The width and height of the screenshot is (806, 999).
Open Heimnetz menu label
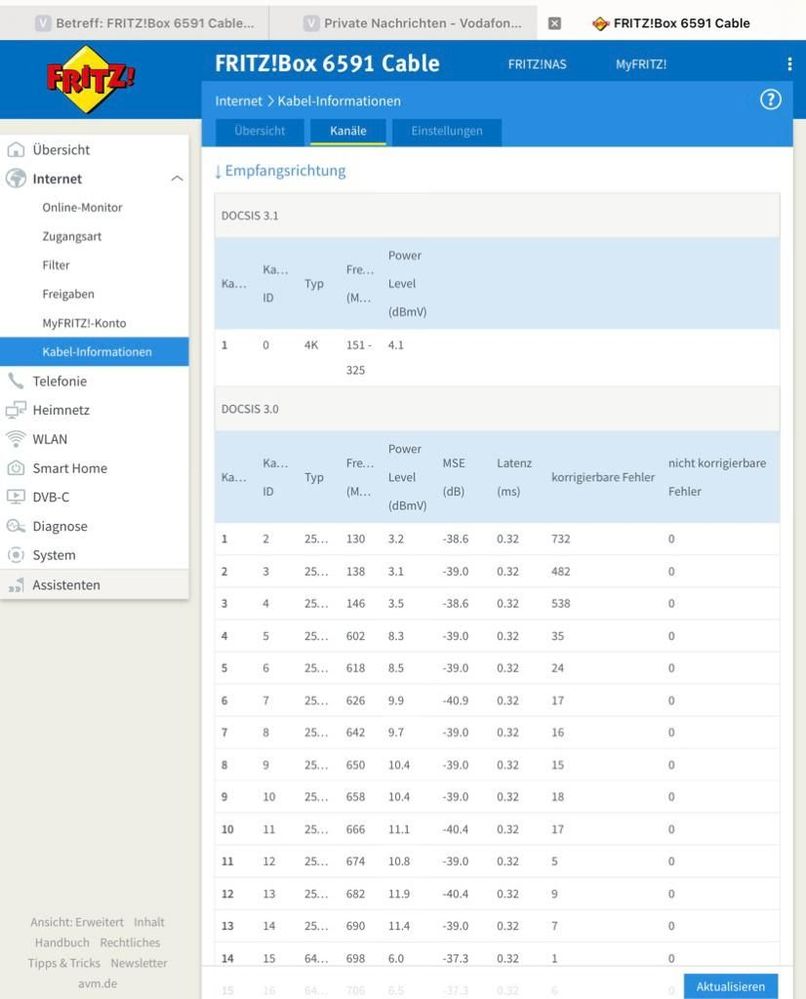click(x=61, y=410)
